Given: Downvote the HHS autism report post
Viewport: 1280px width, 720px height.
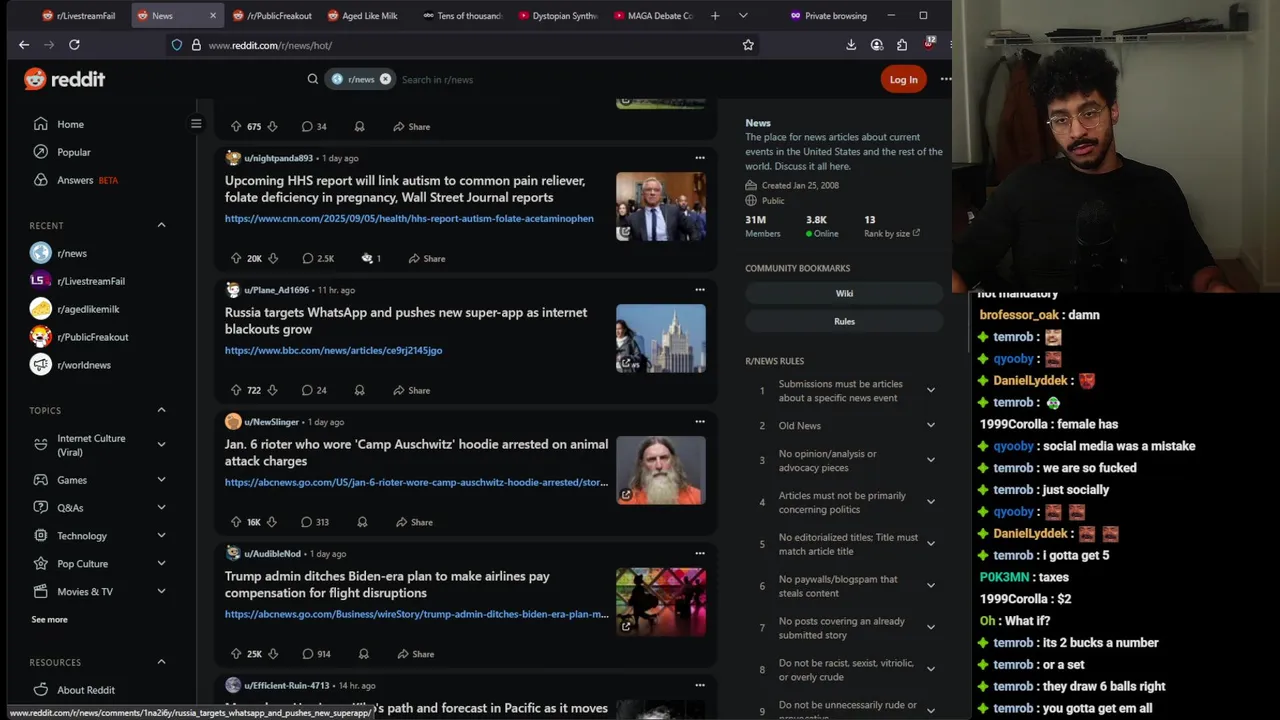Looking at the screenshot, I should [x=272, y=258].
